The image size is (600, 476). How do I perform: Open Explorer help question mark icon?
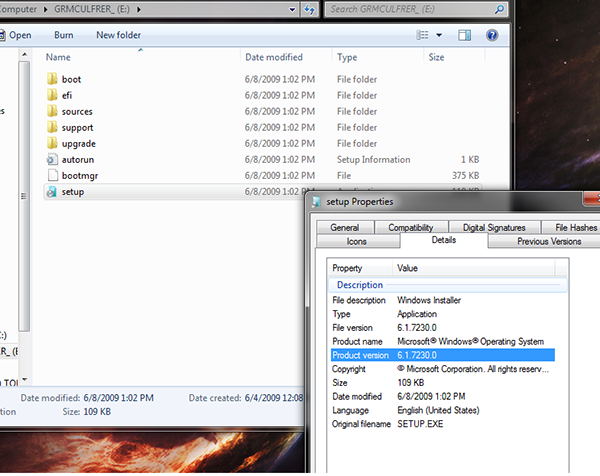pos(492,35)
